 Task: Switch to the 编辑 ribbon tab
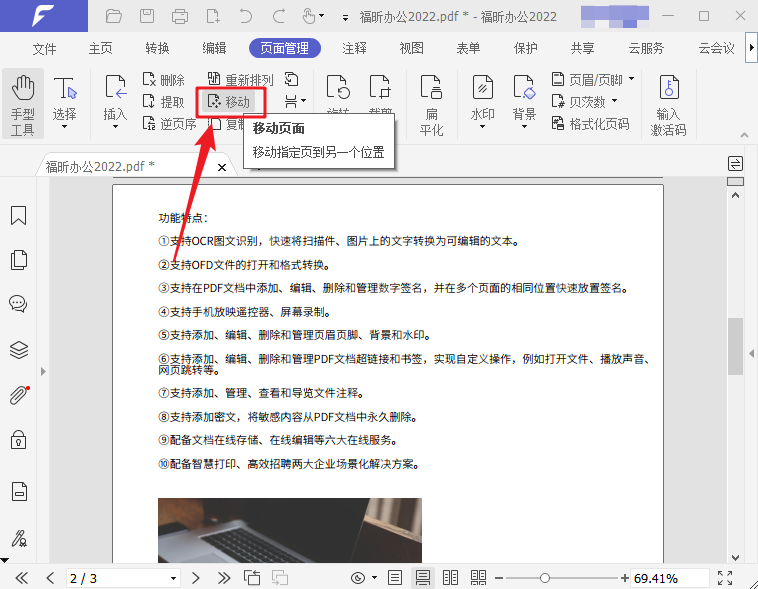tap(214, 48)
